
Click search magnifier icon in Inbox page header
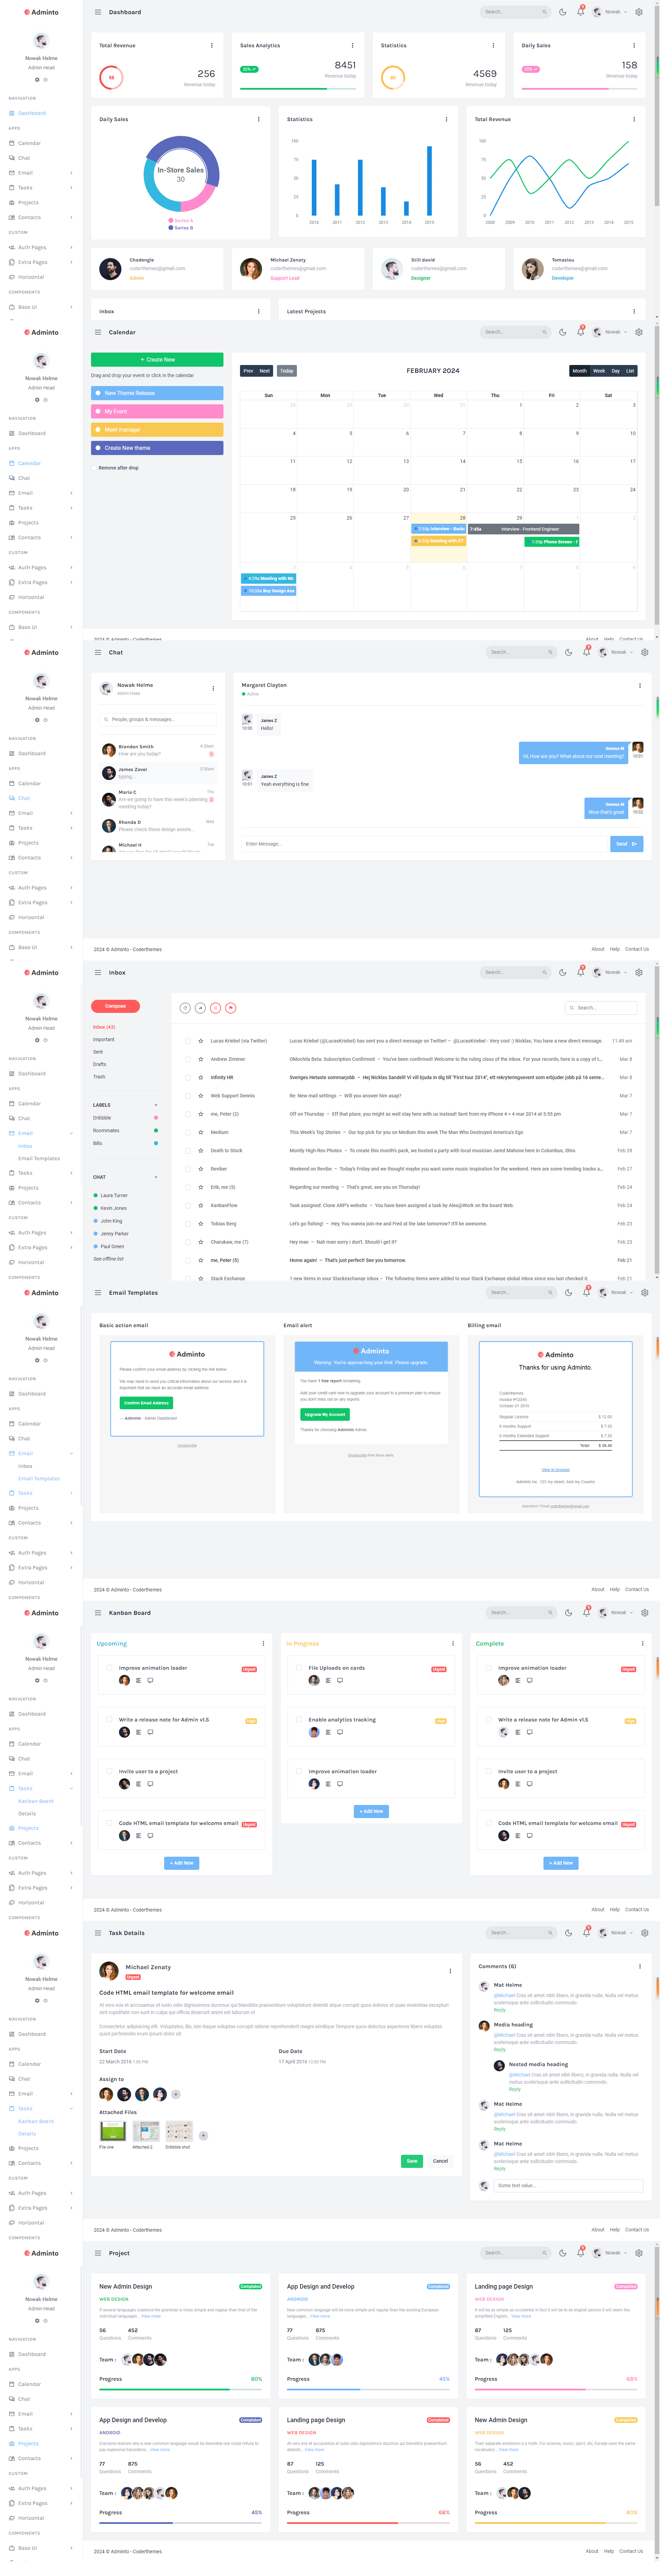(544, 972)
